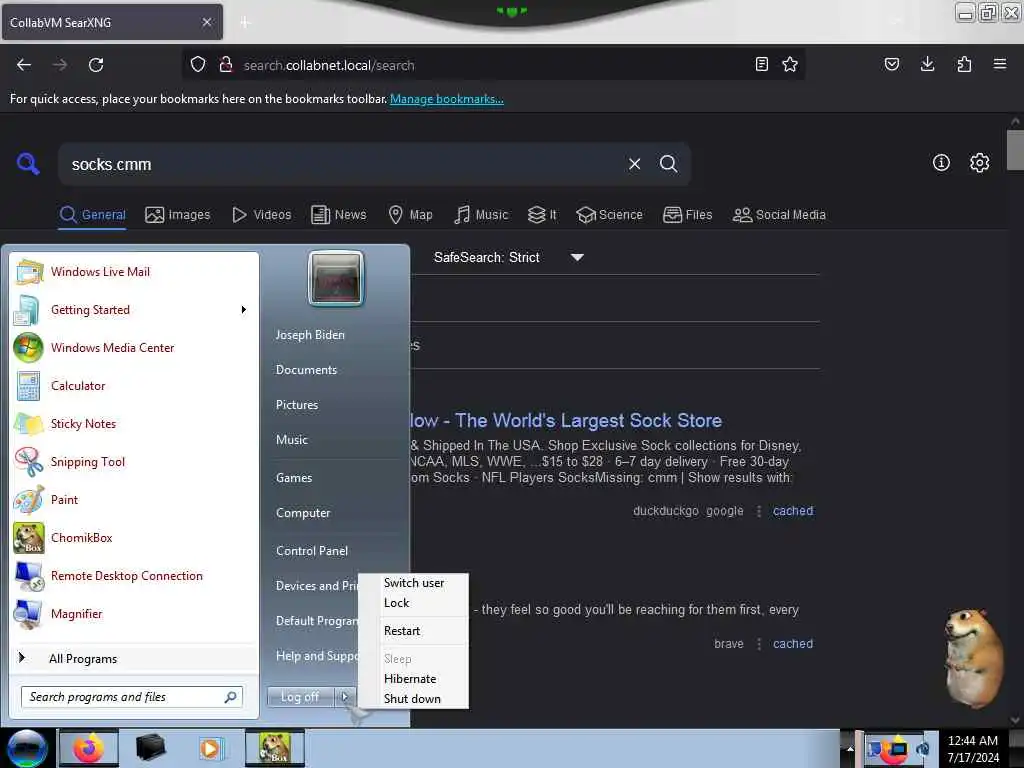Switch to the Videos search tab
The width and height of the screenshot is (1024, 768).
click(x=261, y=215)
